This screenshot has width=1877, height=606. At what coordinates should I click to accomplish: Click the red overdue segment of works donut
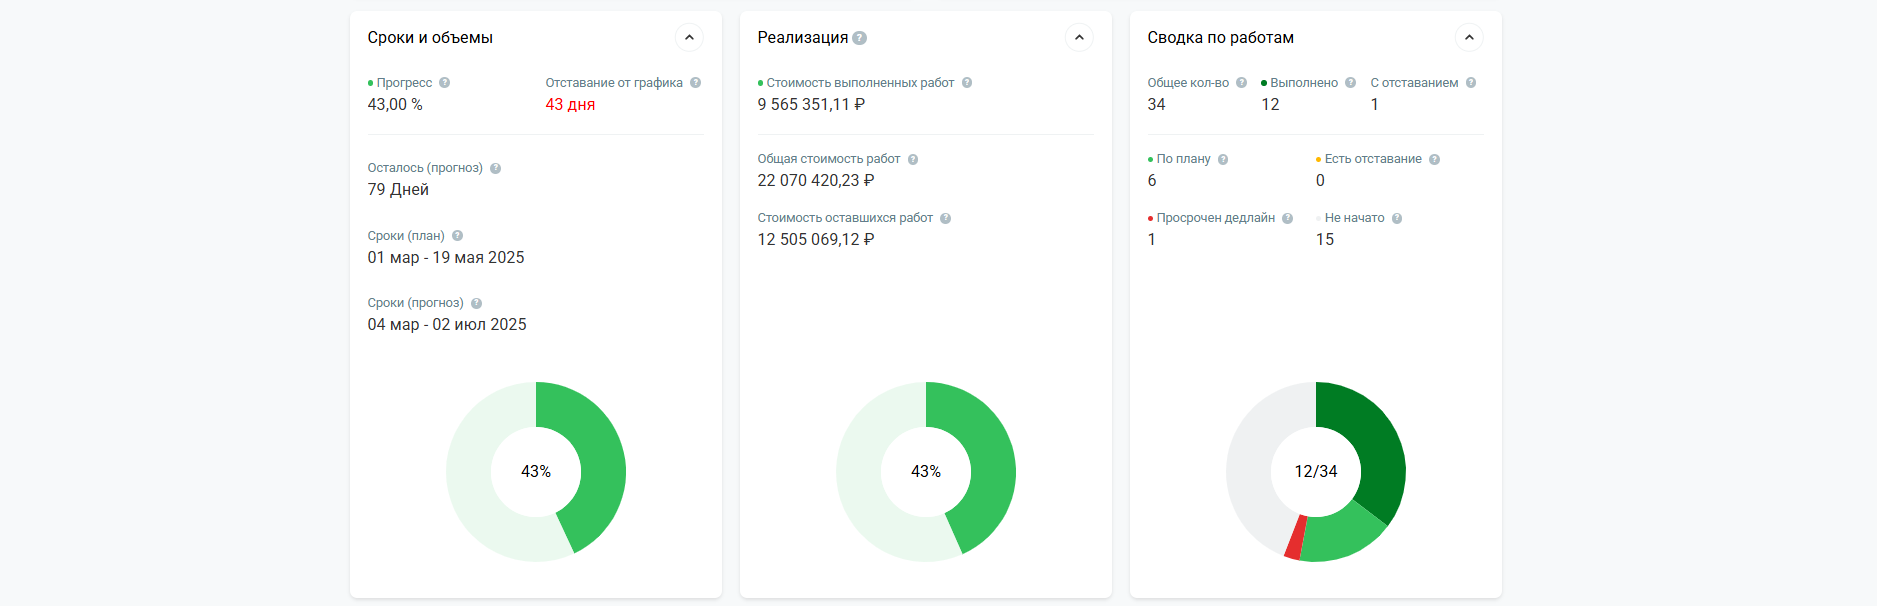click(x=1295, y=537)
